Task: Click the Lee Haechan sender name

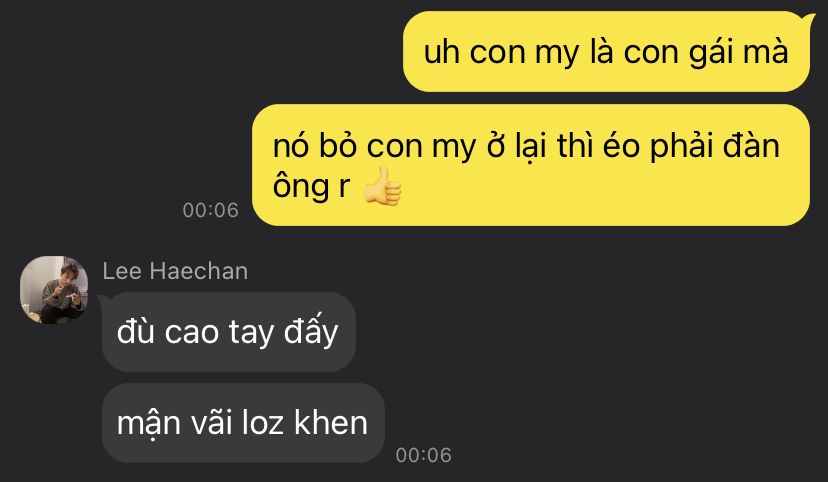Action: 175,271
